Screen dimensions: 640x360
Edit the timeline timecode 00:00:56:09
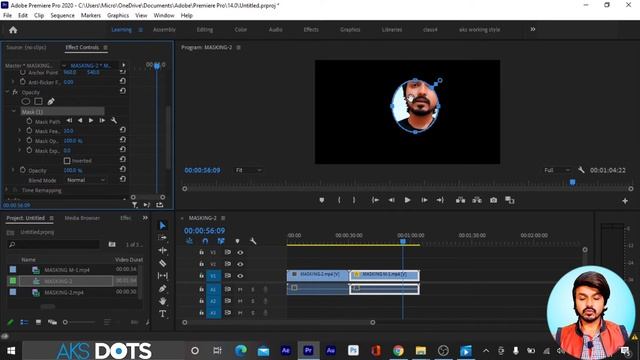(x=204, y=231)
